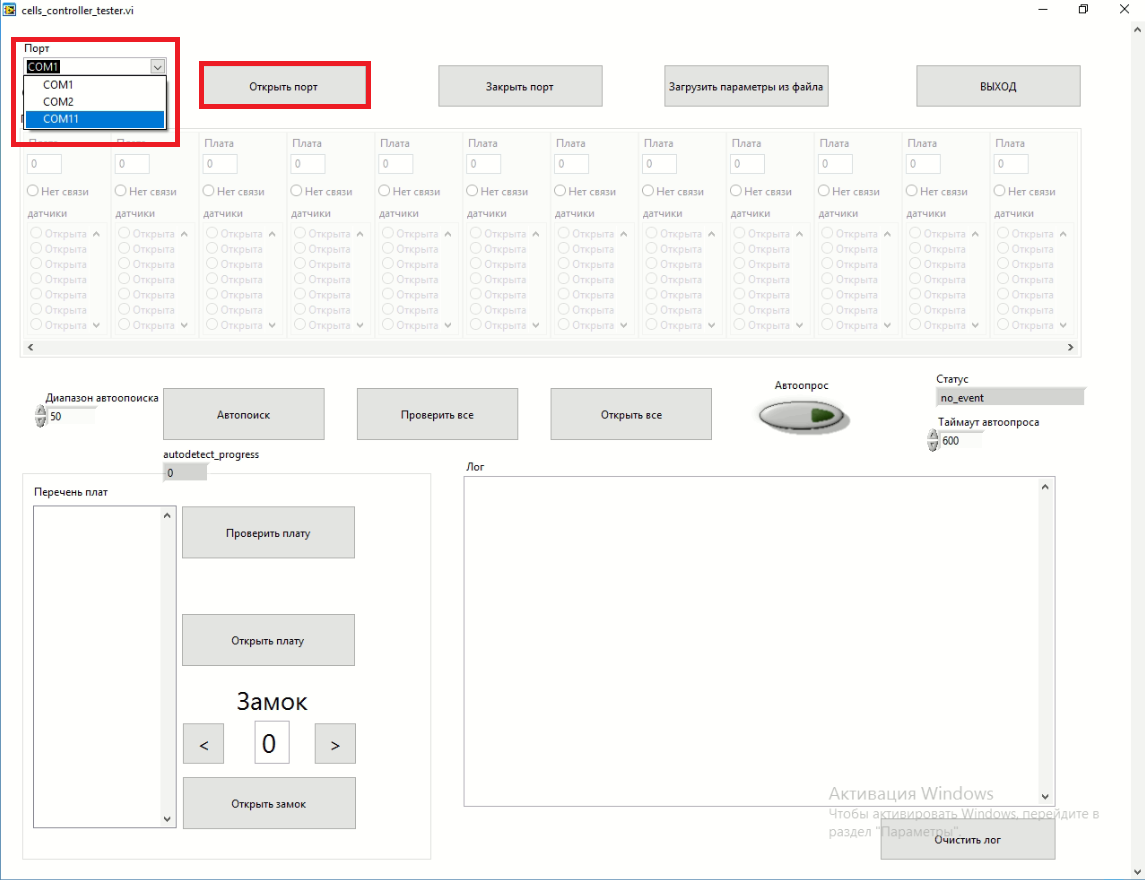Clear the log with Очистить лог
Image resolution: width=1145 pixels, height=880 pixels.
click(967, 839)
